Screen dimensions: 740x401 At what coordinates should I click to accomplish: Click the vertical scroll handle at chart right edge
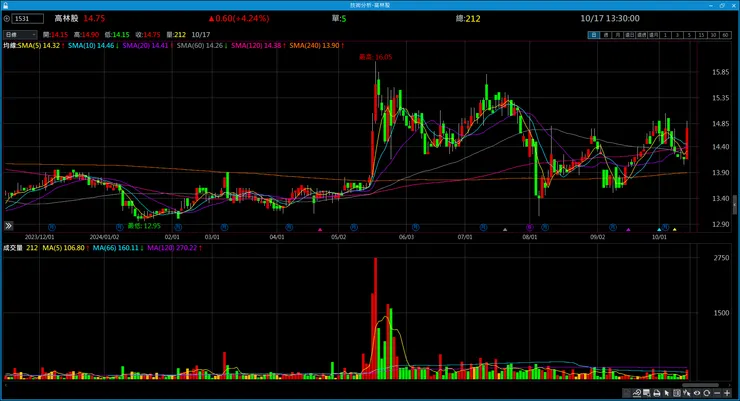(735, 204)
